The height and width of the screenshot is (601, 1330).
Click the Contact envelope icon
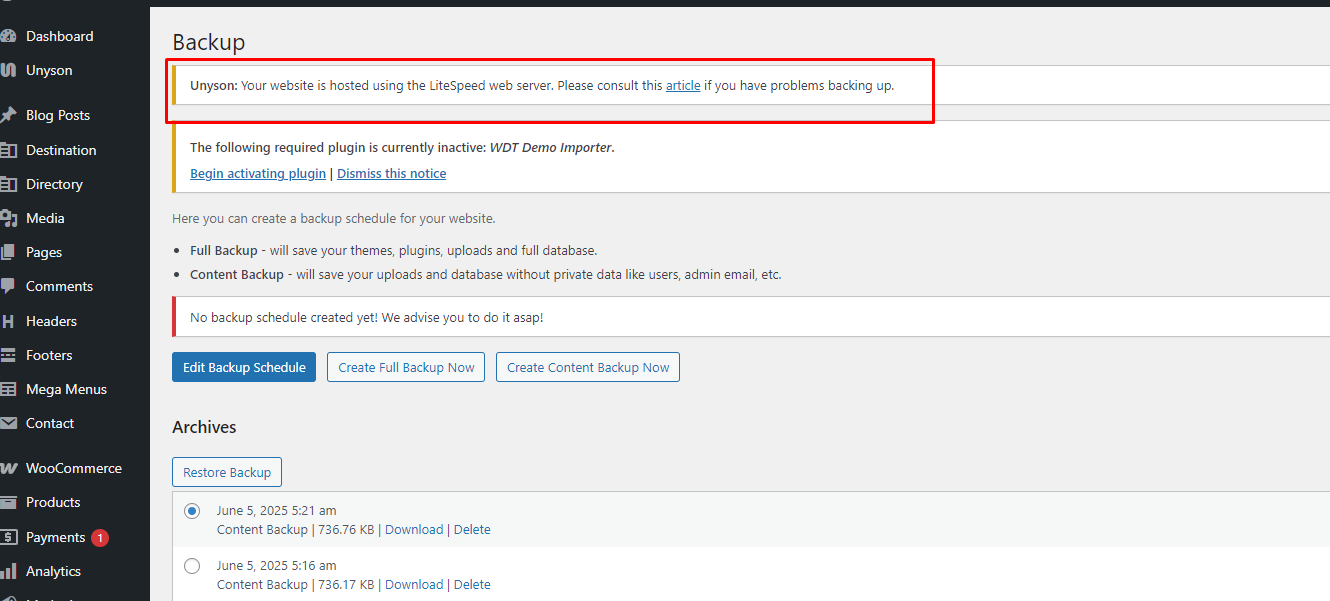tap(8, 423)
